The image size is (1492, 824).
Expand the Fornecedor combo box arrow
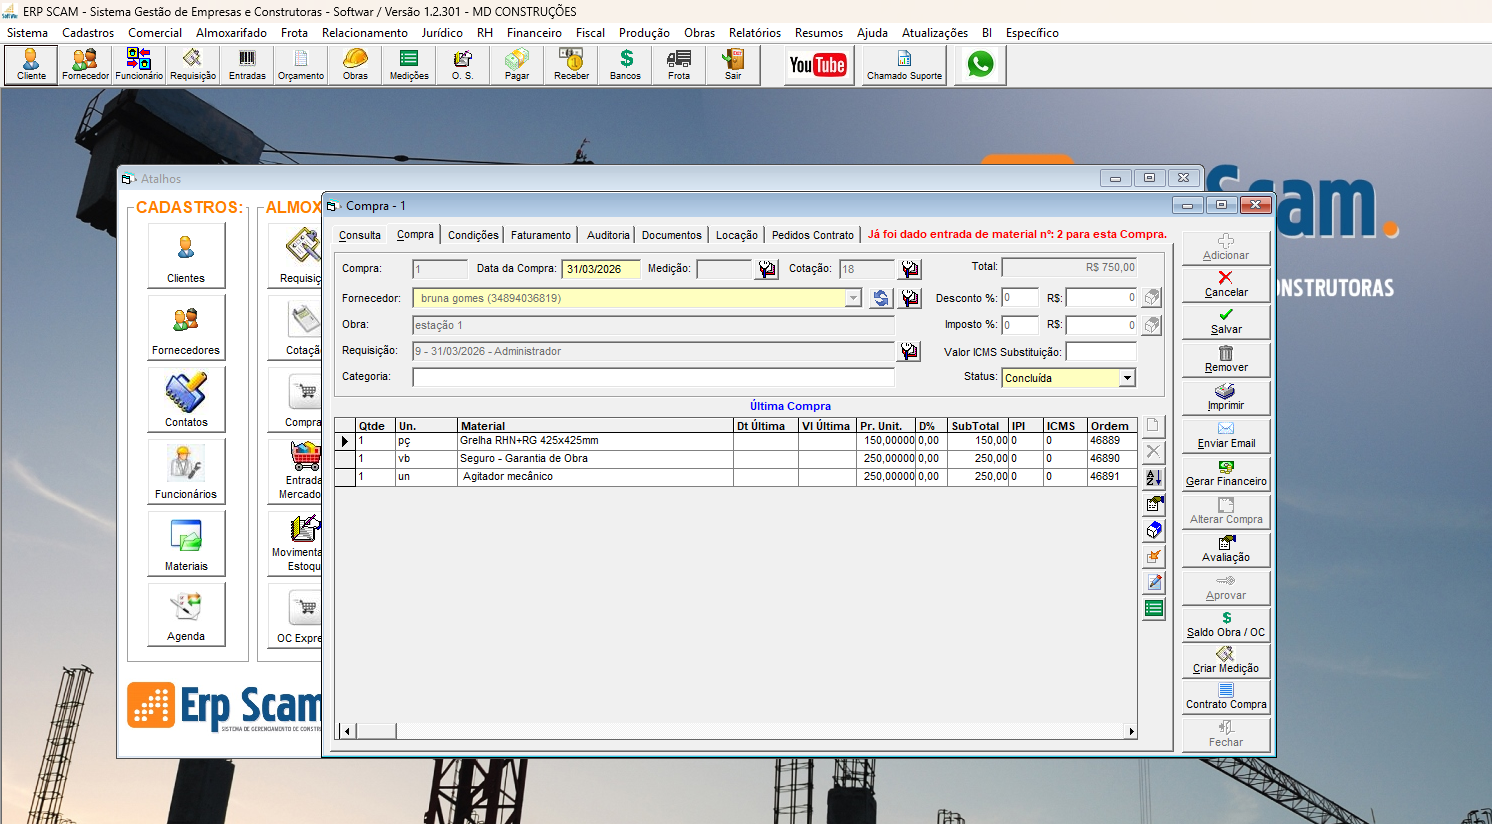853,298
